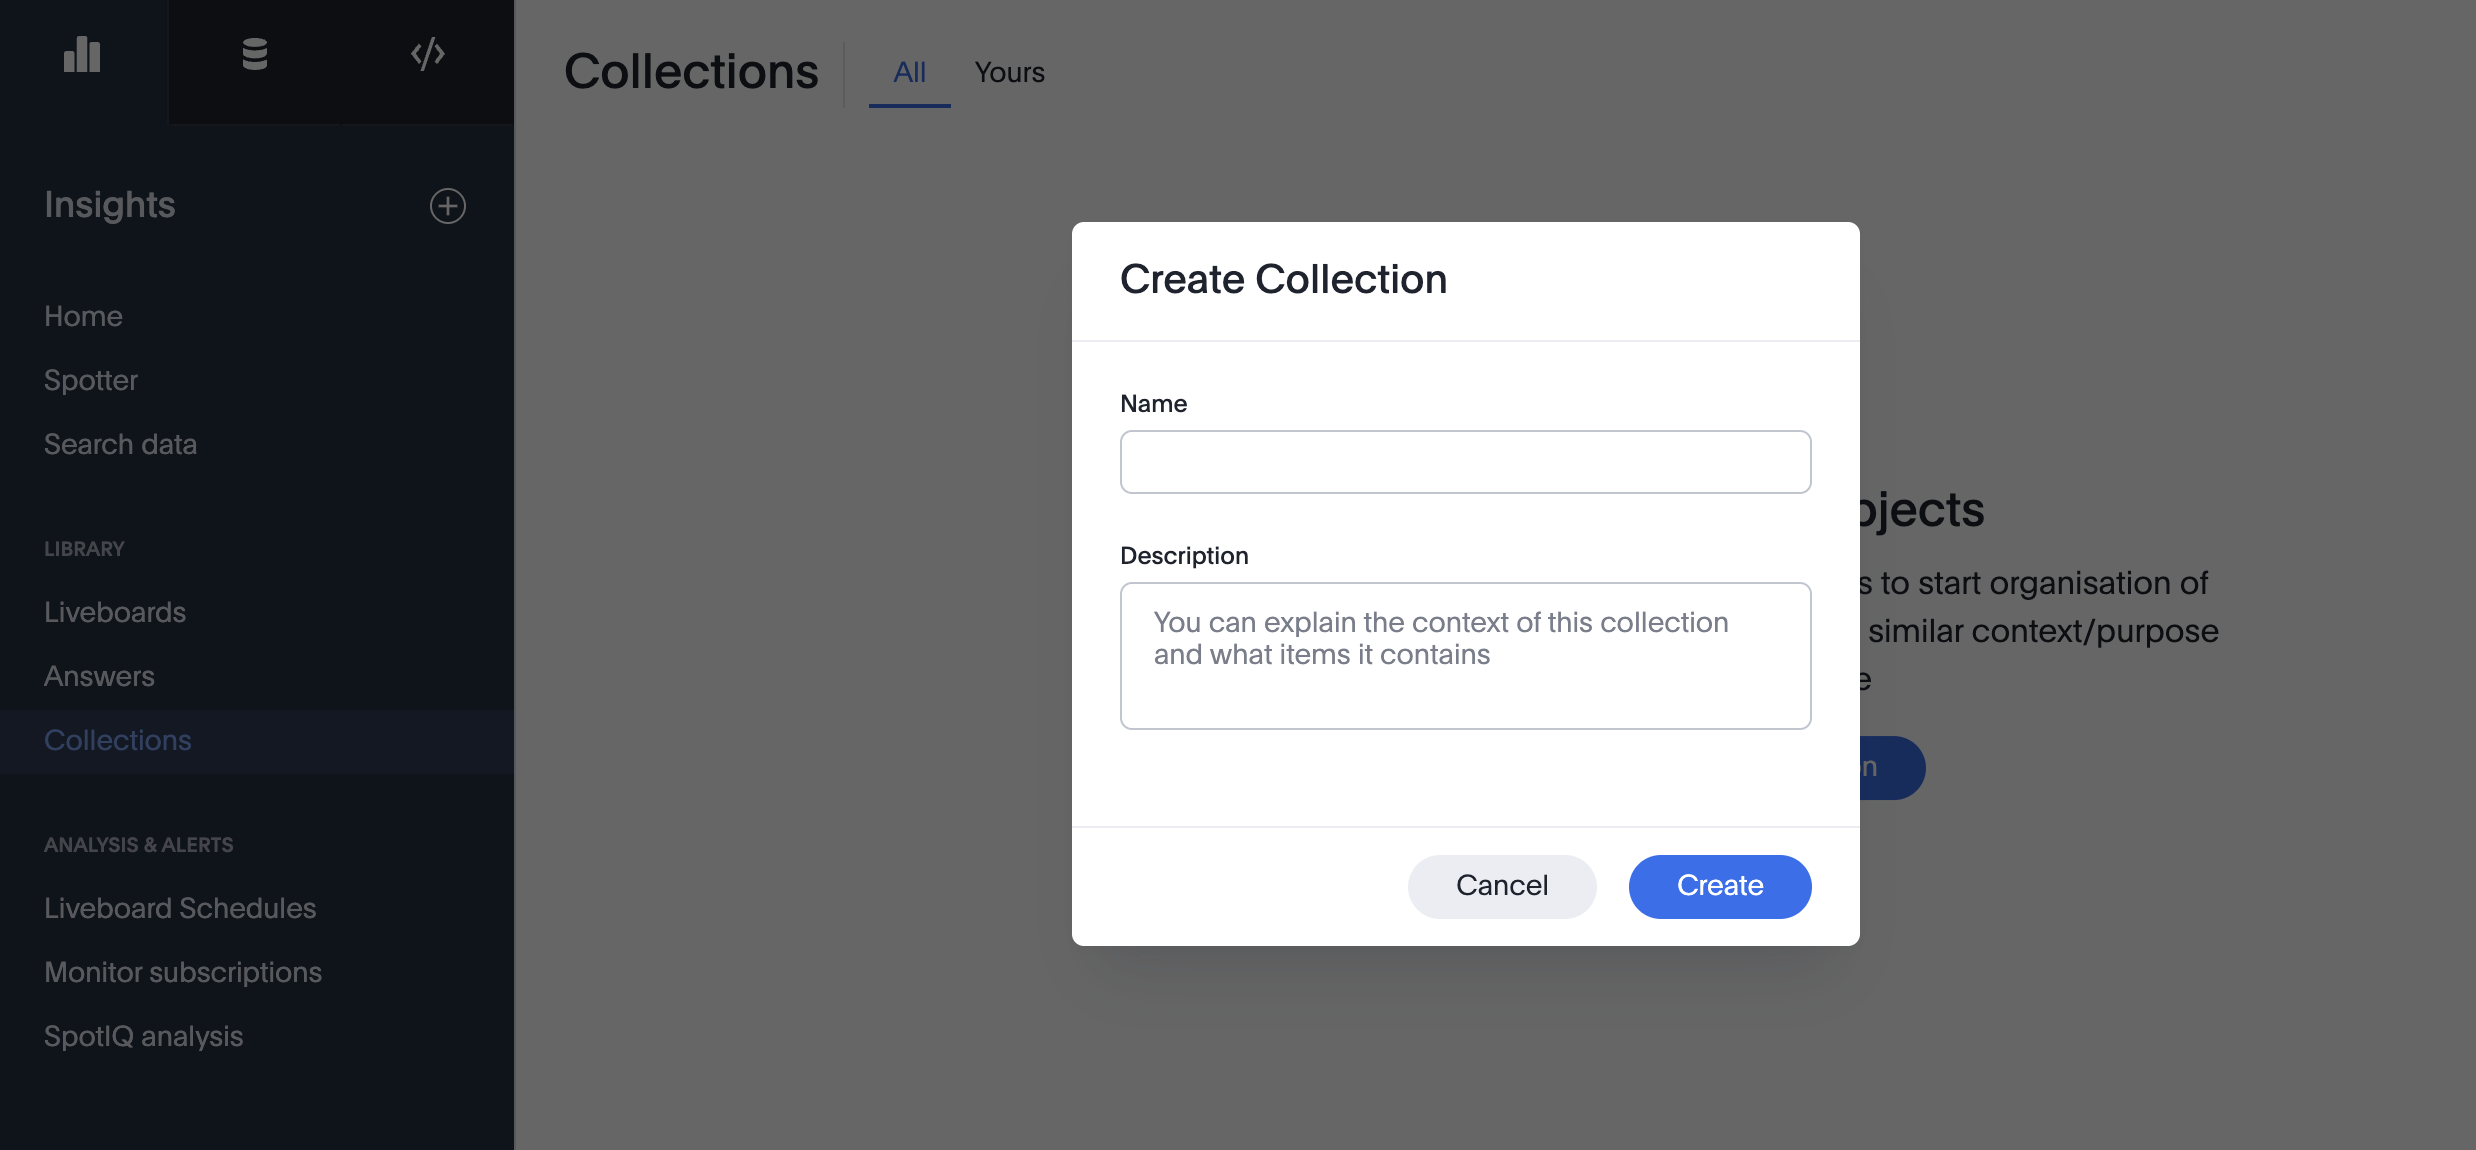Open the Insights bar-chart workspace icon

click(82, 55)
